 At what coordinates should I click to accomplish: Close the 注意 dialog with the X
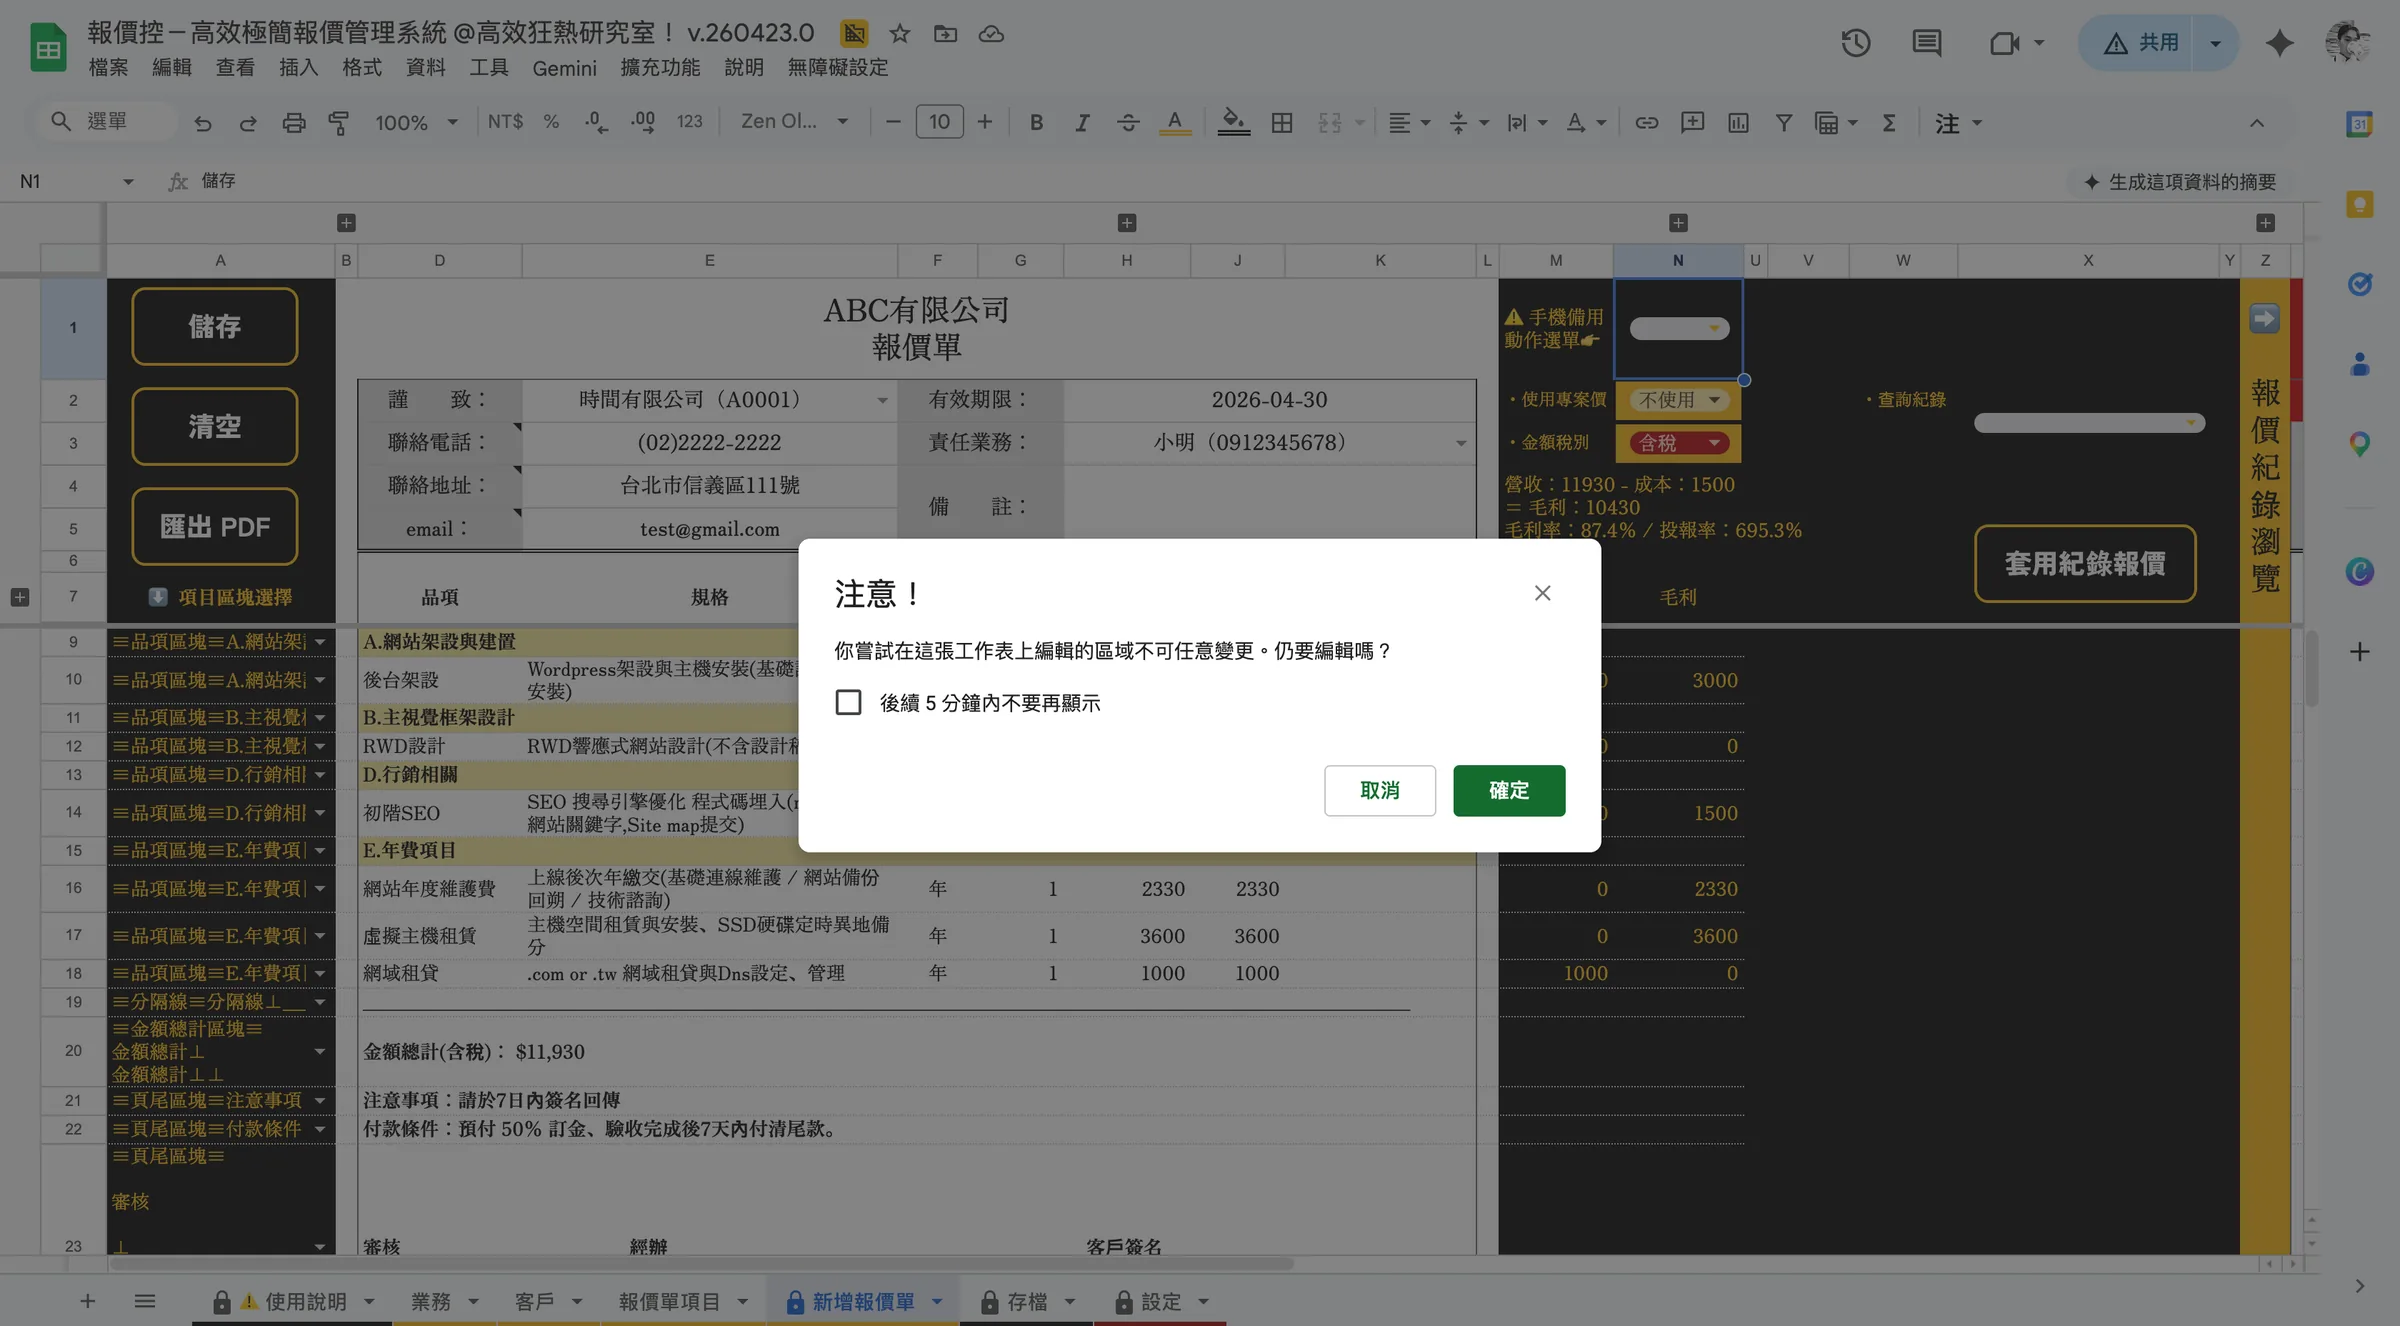pos(1543,593)
